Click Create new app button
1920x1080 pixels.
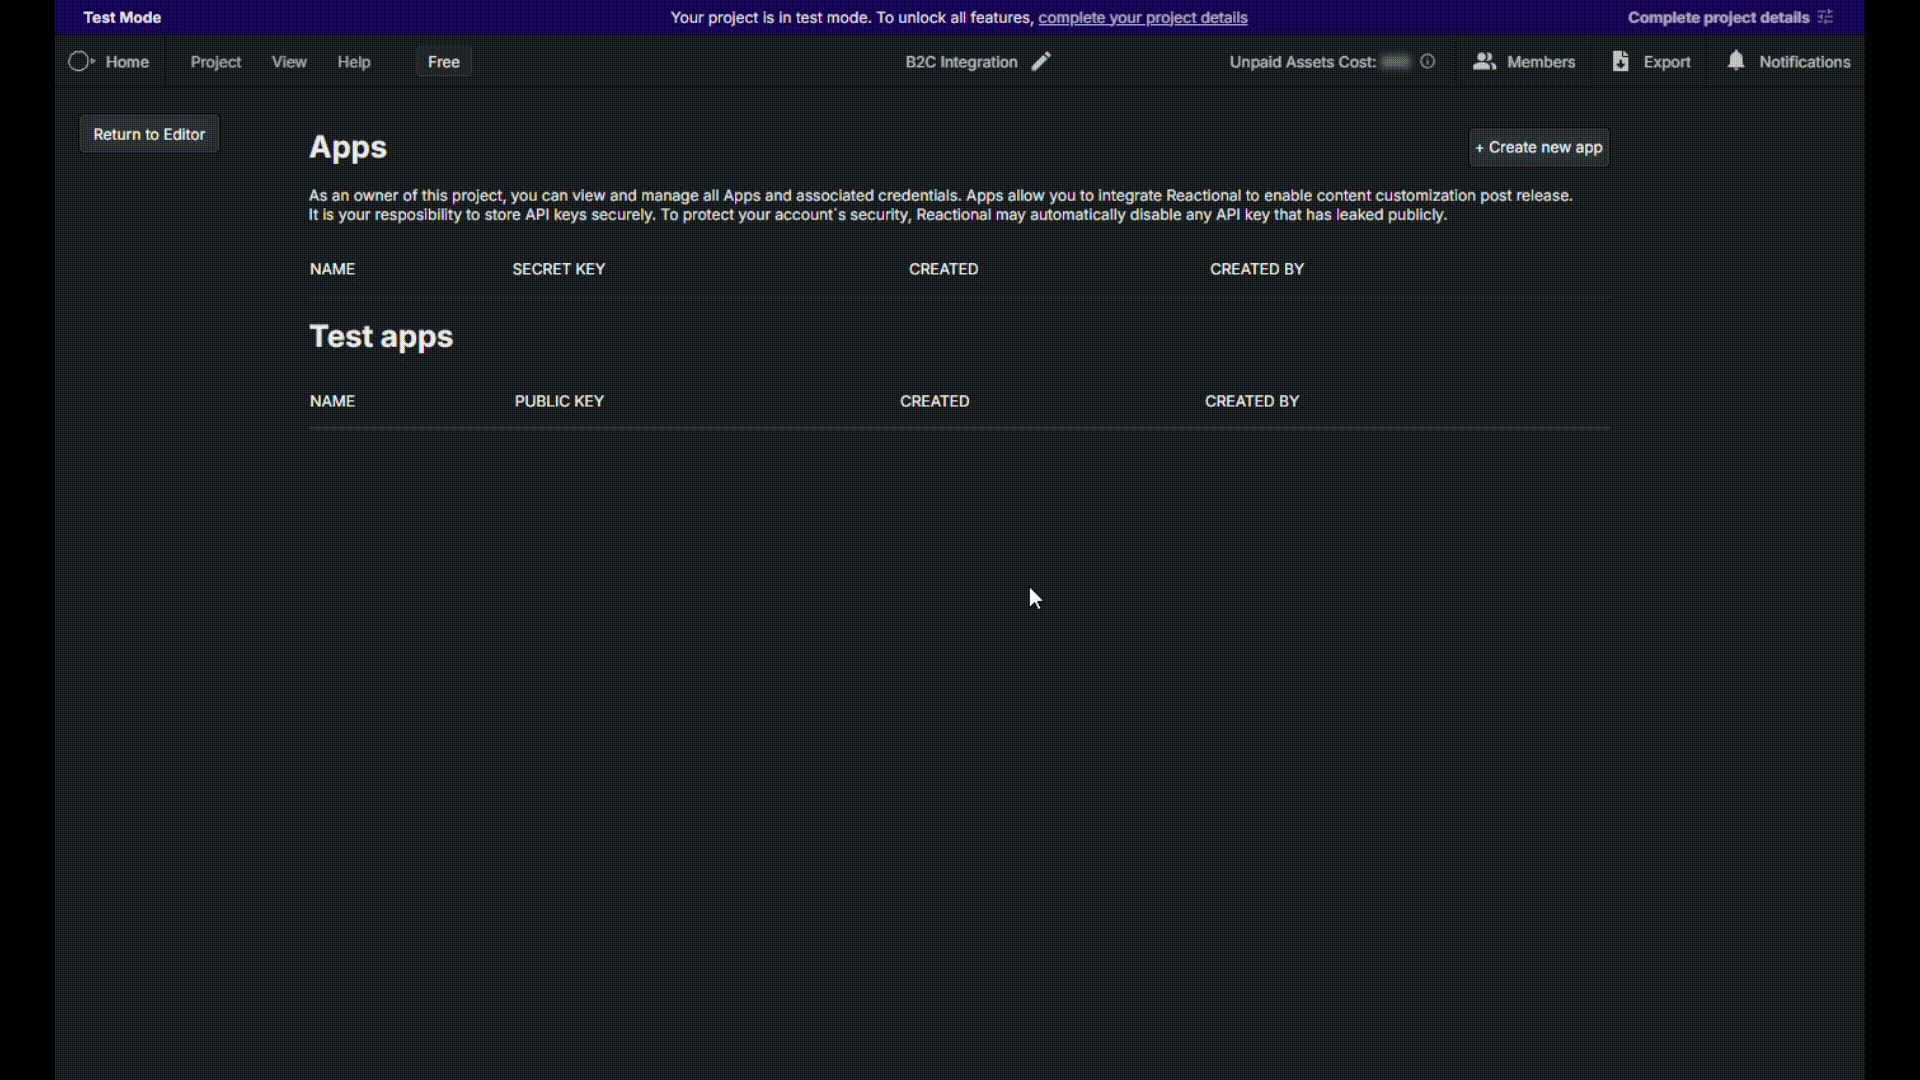(1538, 147)
